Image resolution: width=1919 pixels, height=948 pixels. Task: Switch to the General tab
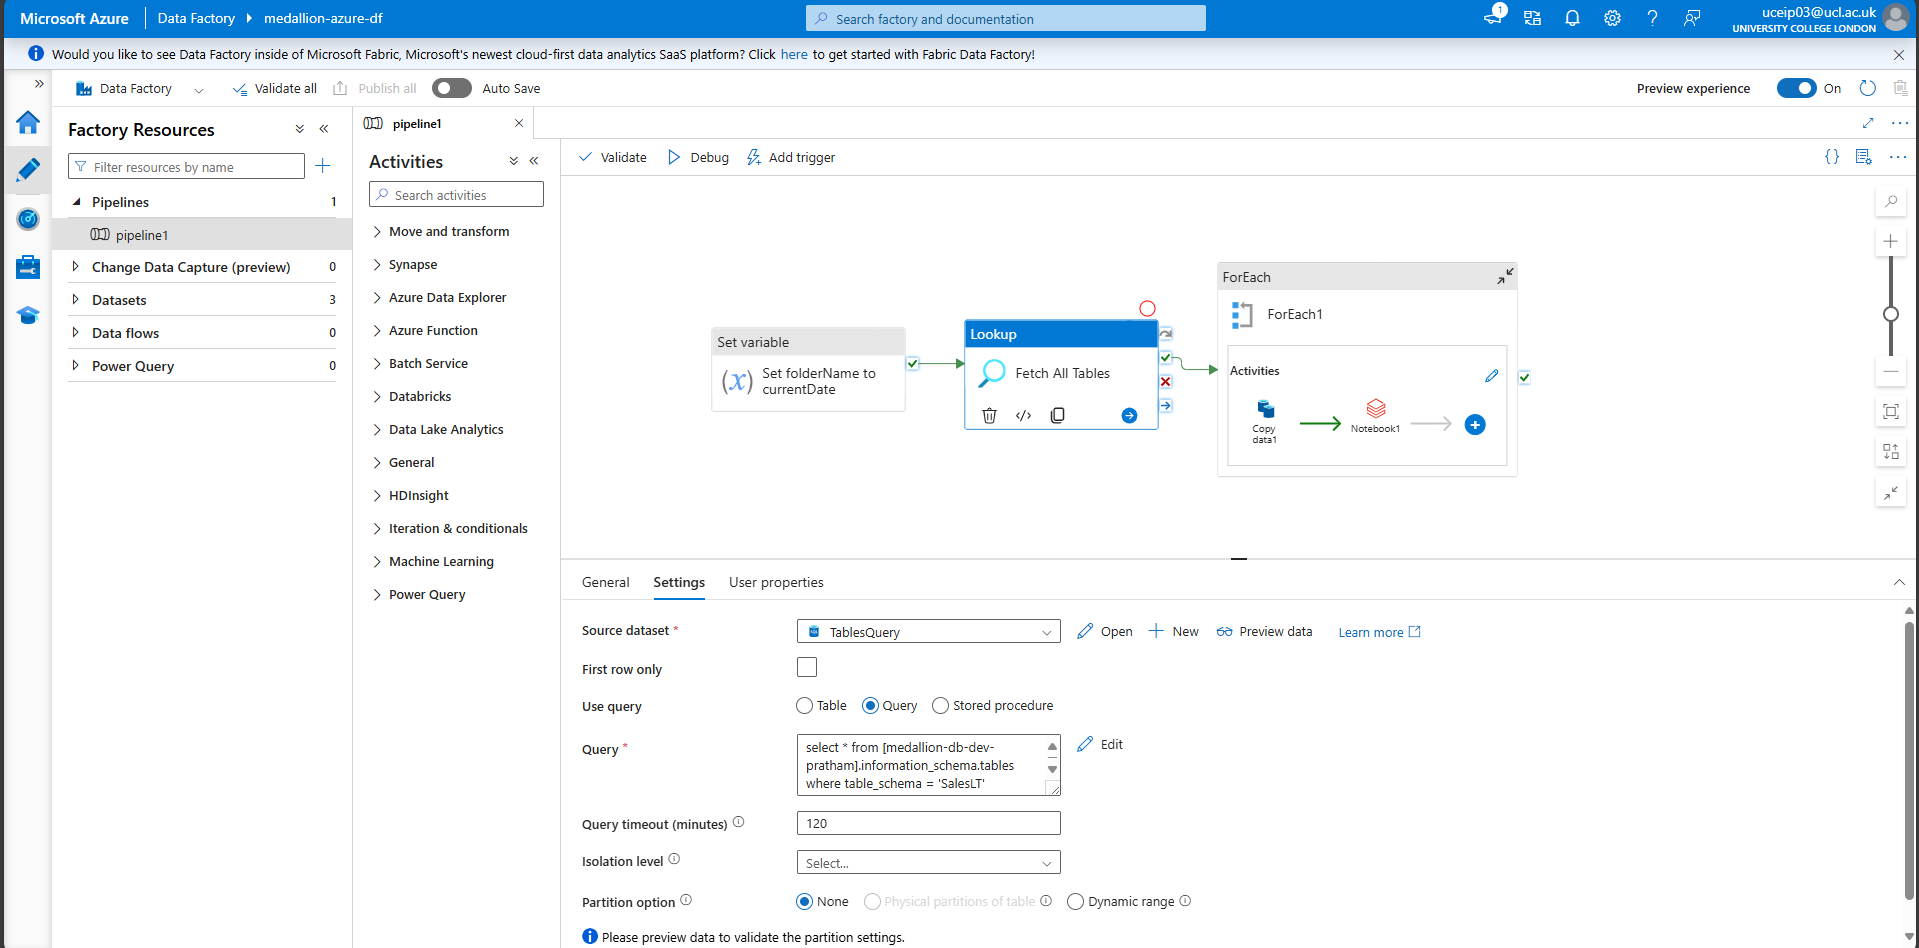(x=605, y=583)
